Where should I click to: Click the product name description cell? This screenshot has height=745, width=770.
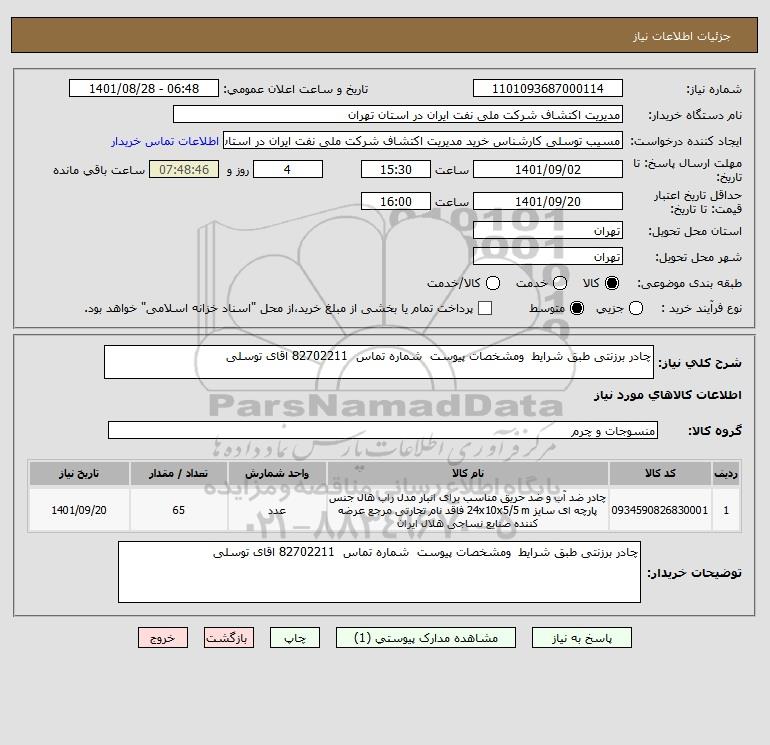468,510
